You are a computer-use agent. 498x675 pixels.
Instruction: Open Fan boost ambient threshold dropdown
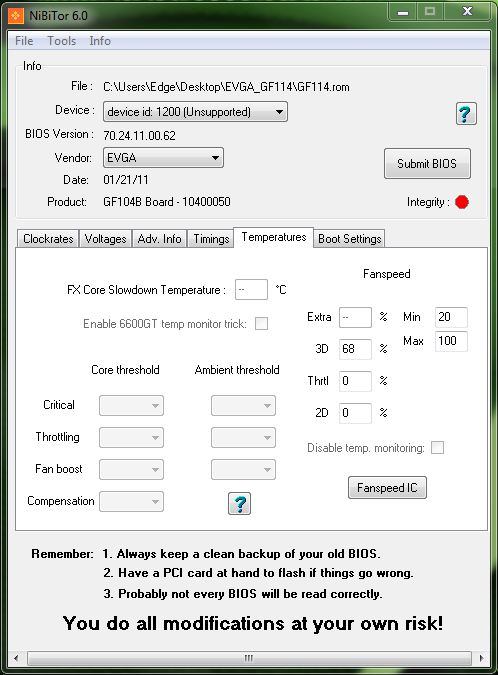click(243, 469)
